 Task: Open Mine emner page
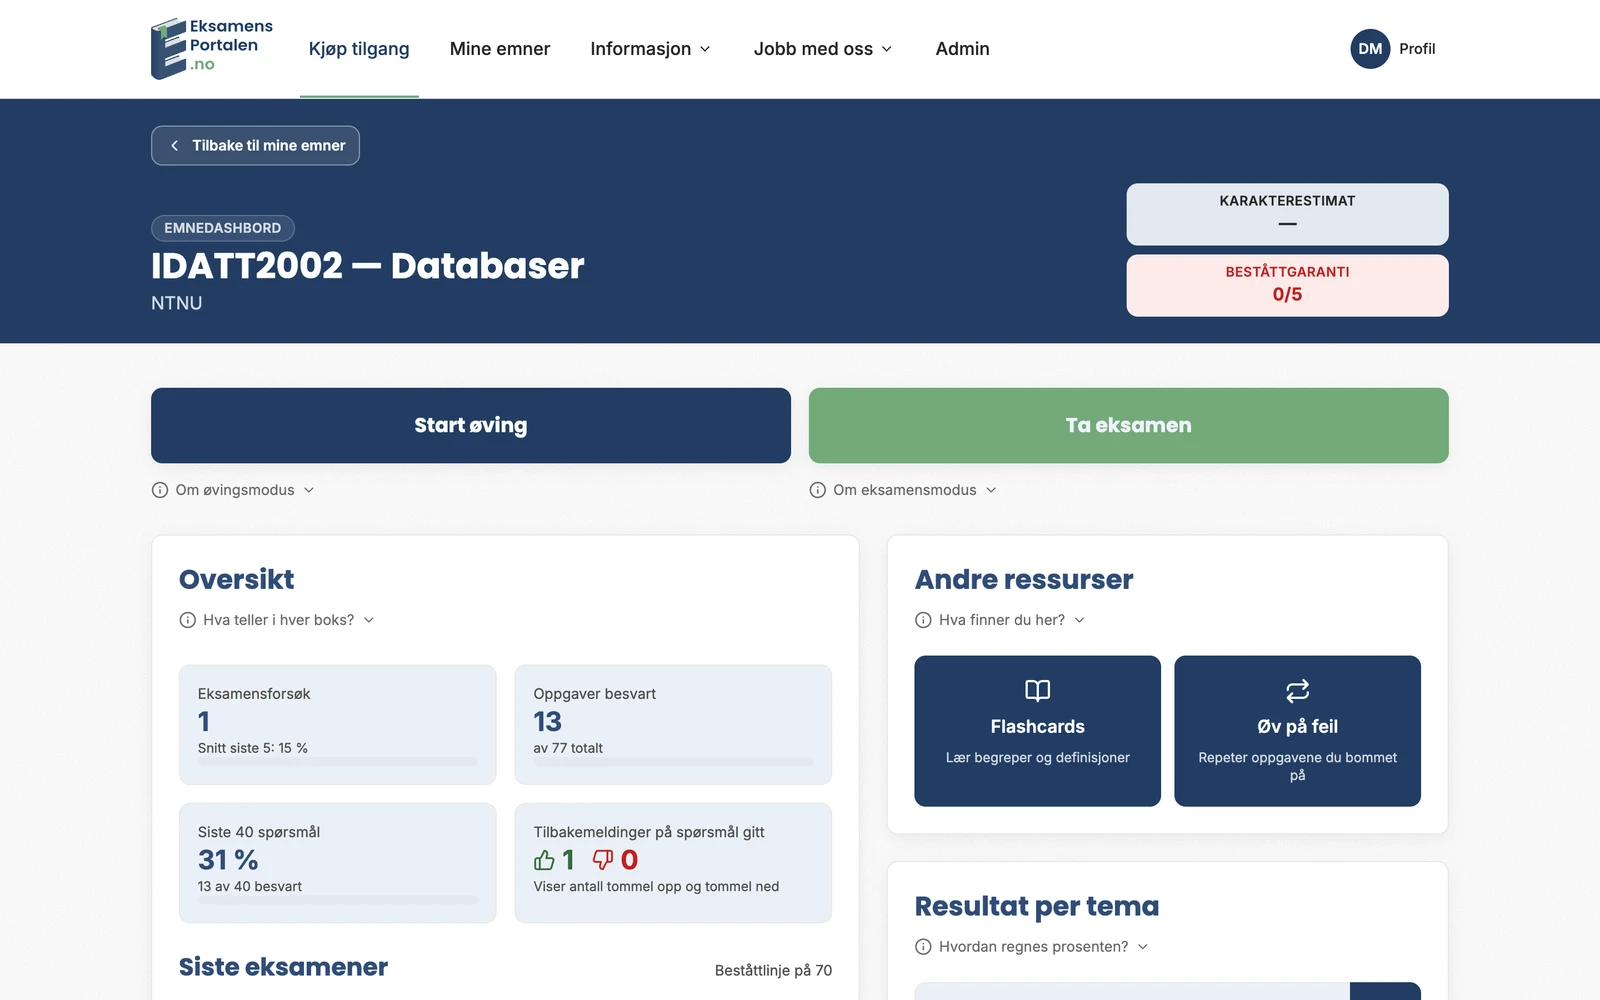[x=500, y=48]
